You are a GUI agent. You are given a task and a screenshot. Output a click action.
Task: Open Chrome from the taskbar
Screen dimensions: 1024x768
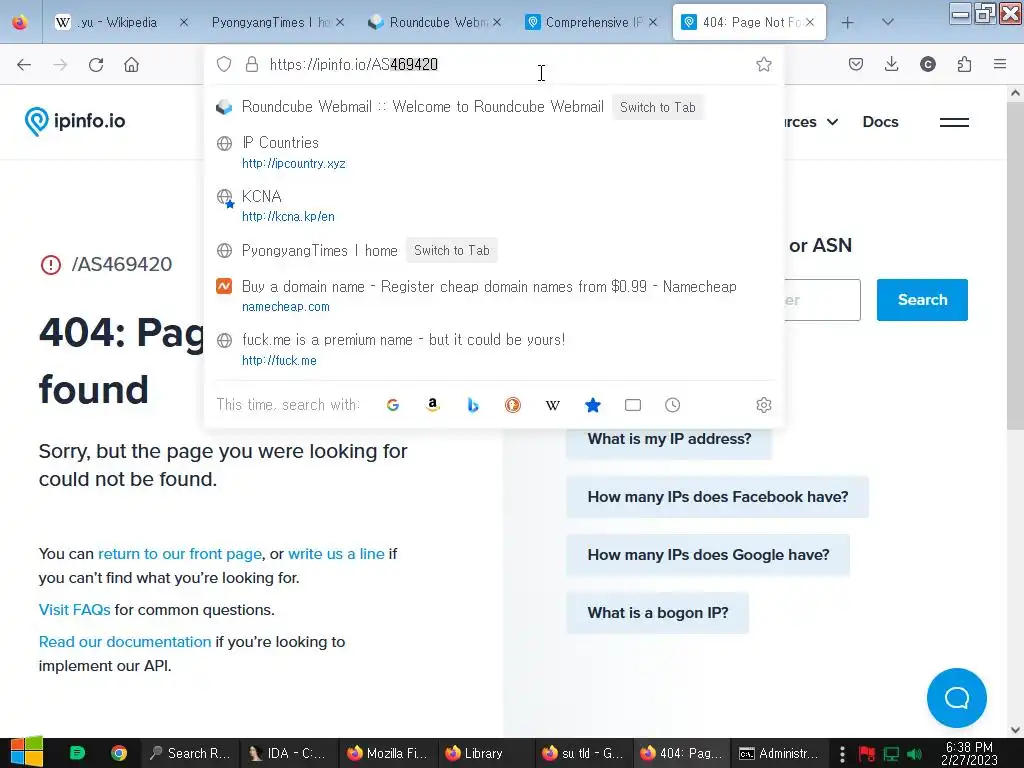[119, 753]
